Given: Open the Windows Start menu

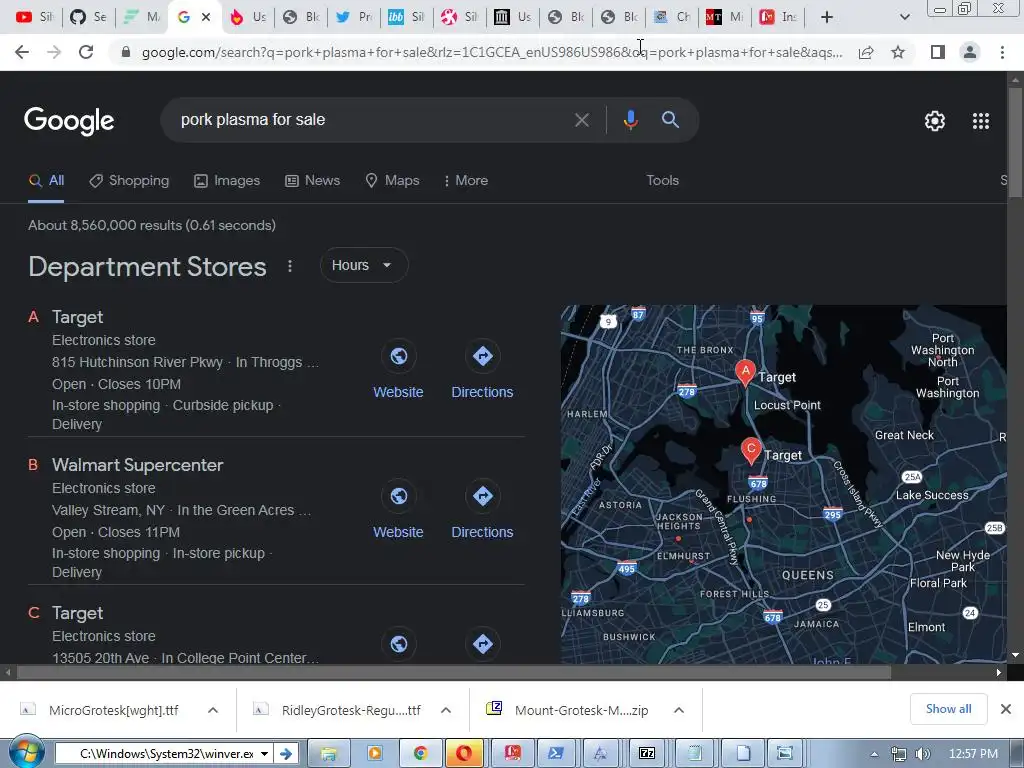Looking at the screenshot, I should coord(25,754).
